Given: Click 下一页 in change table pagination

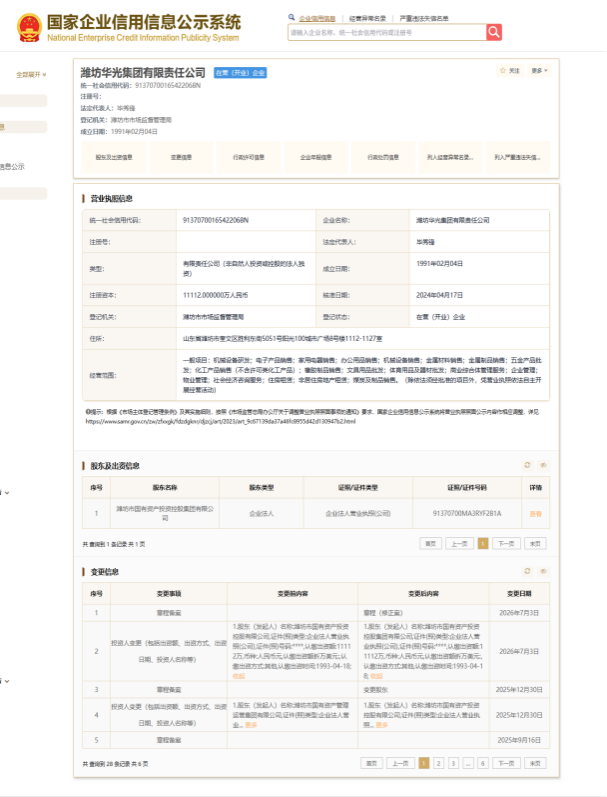Looking at the screenshot, I should click(x=506, y=763).
